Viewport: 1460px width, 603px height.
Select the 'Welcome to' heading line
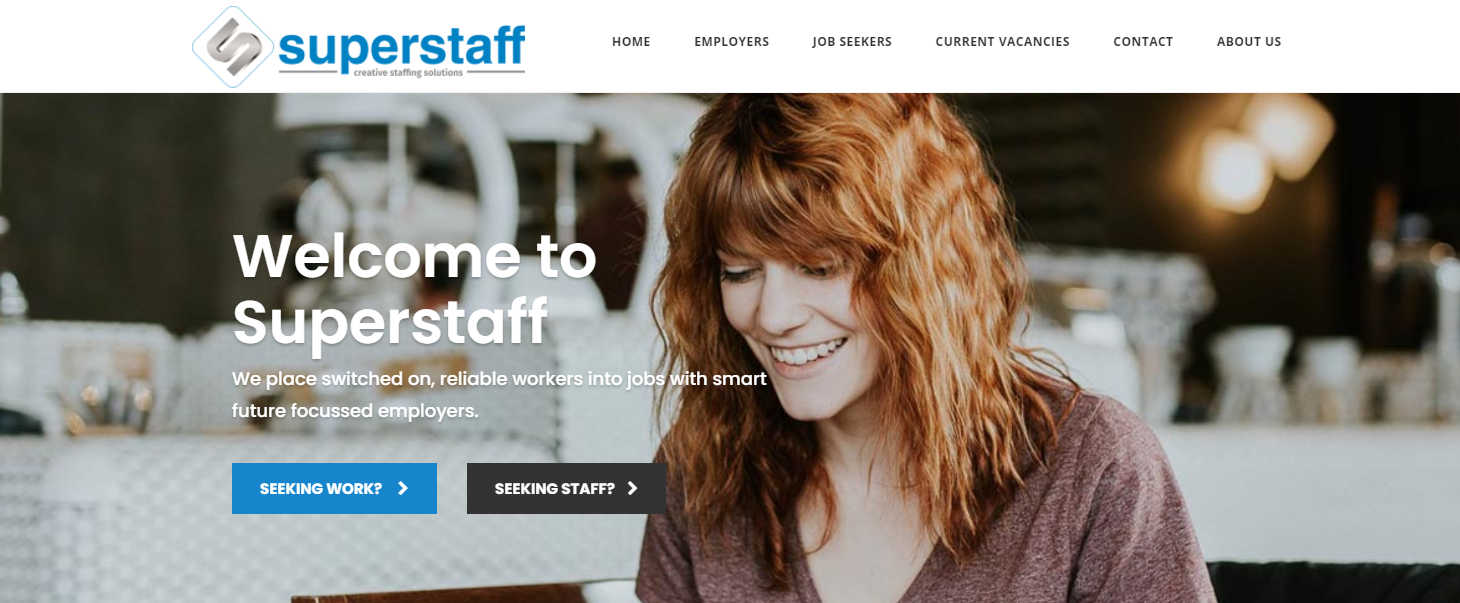pyautogui.click(x=414, y=256)
